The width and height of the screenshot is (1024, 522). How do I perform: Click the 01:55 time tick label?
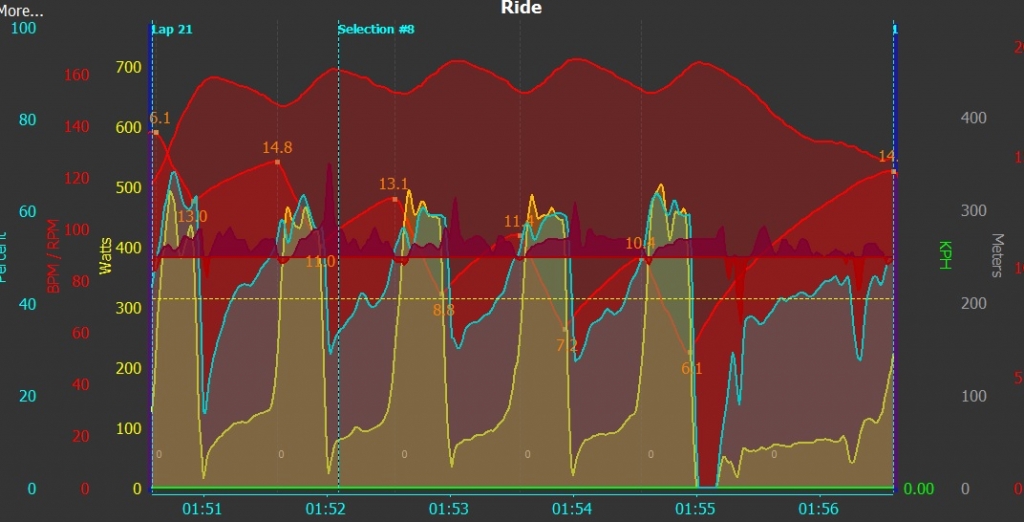[695, 509]
